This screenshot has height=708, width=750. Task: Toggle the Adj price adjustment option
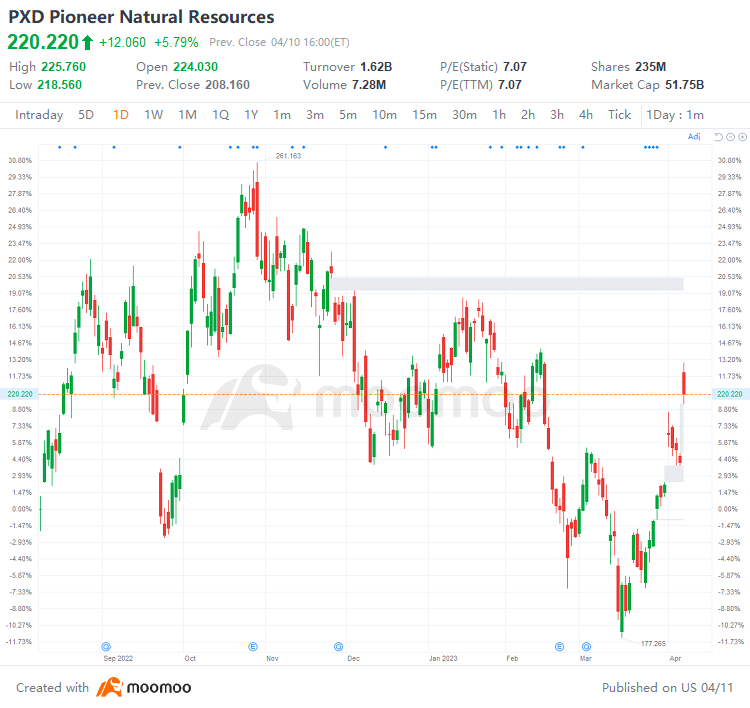pyautogui.click(x=695, y=136)
